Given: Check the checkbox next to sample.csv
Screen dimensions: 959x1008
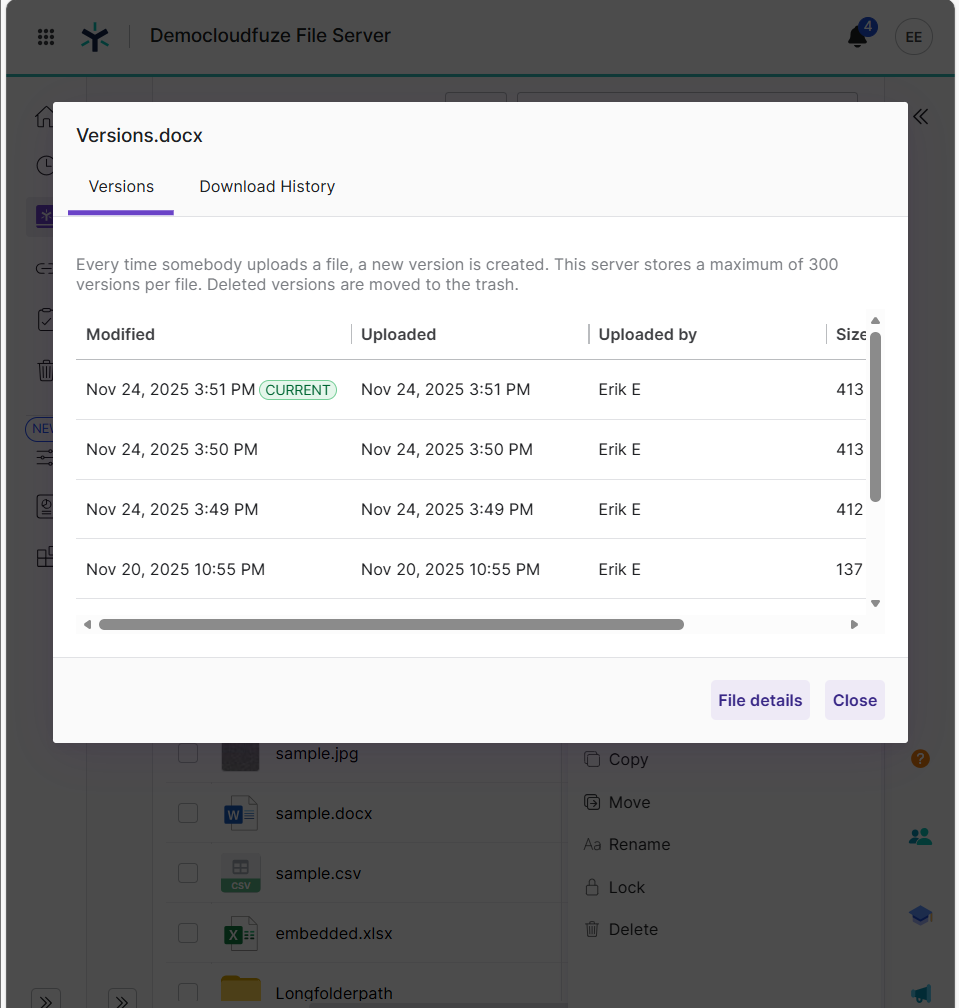Looking at the screenshot, I should point(187,873).
